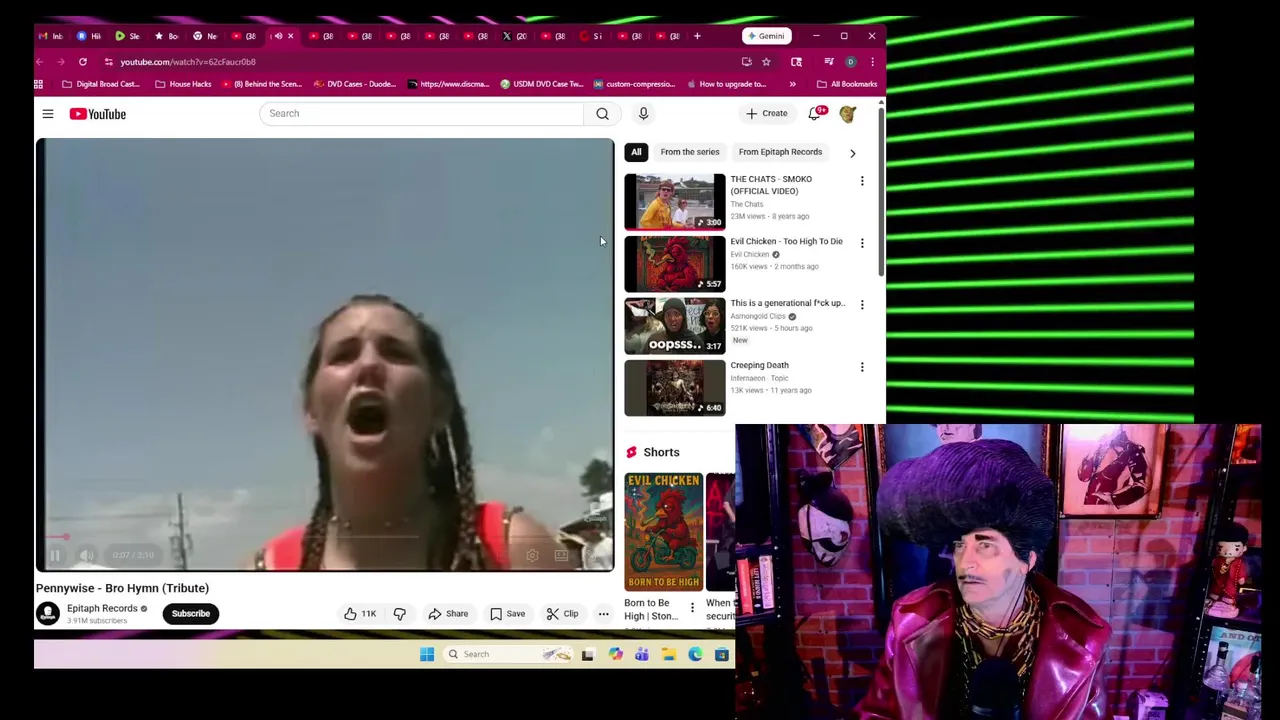Bookmark this page with the star icon
The width and height of the screenshot is (1280, 720).
point(766,62)
